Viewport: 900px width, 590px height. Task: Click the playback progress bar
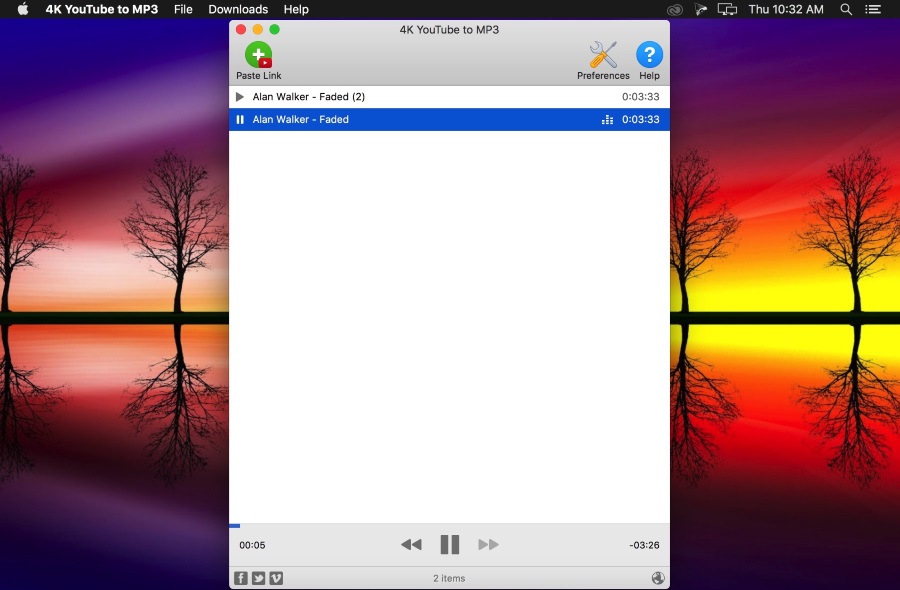coord(449,525)
